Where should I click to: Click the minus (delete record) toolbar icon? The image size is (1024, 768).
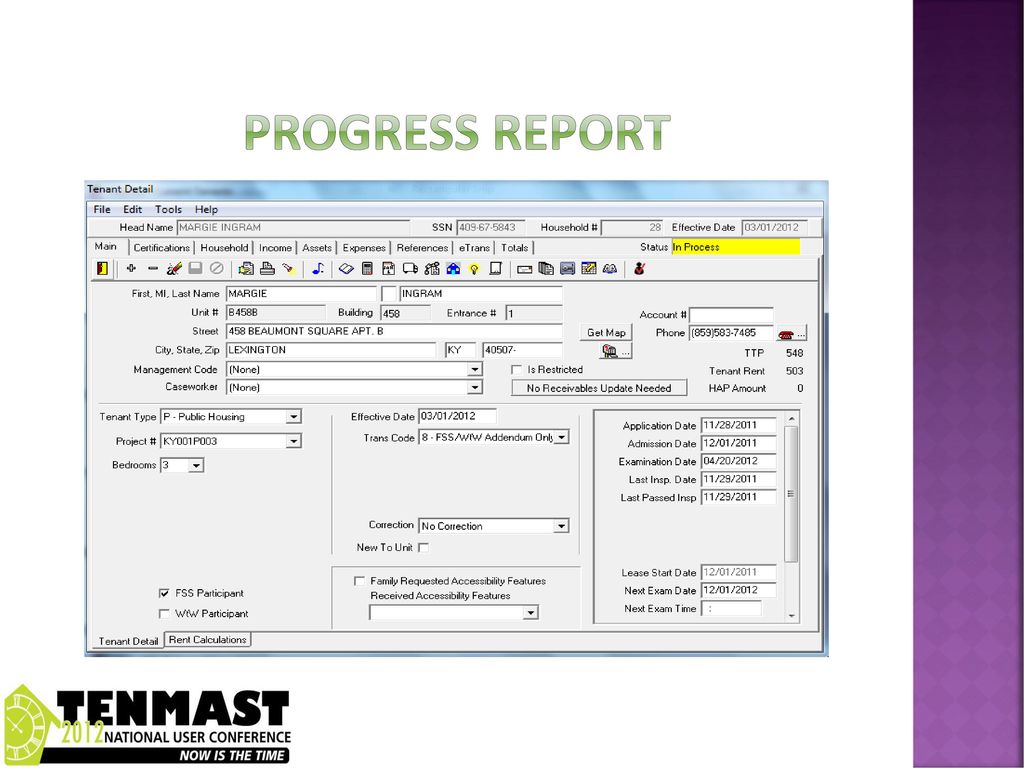153,268
